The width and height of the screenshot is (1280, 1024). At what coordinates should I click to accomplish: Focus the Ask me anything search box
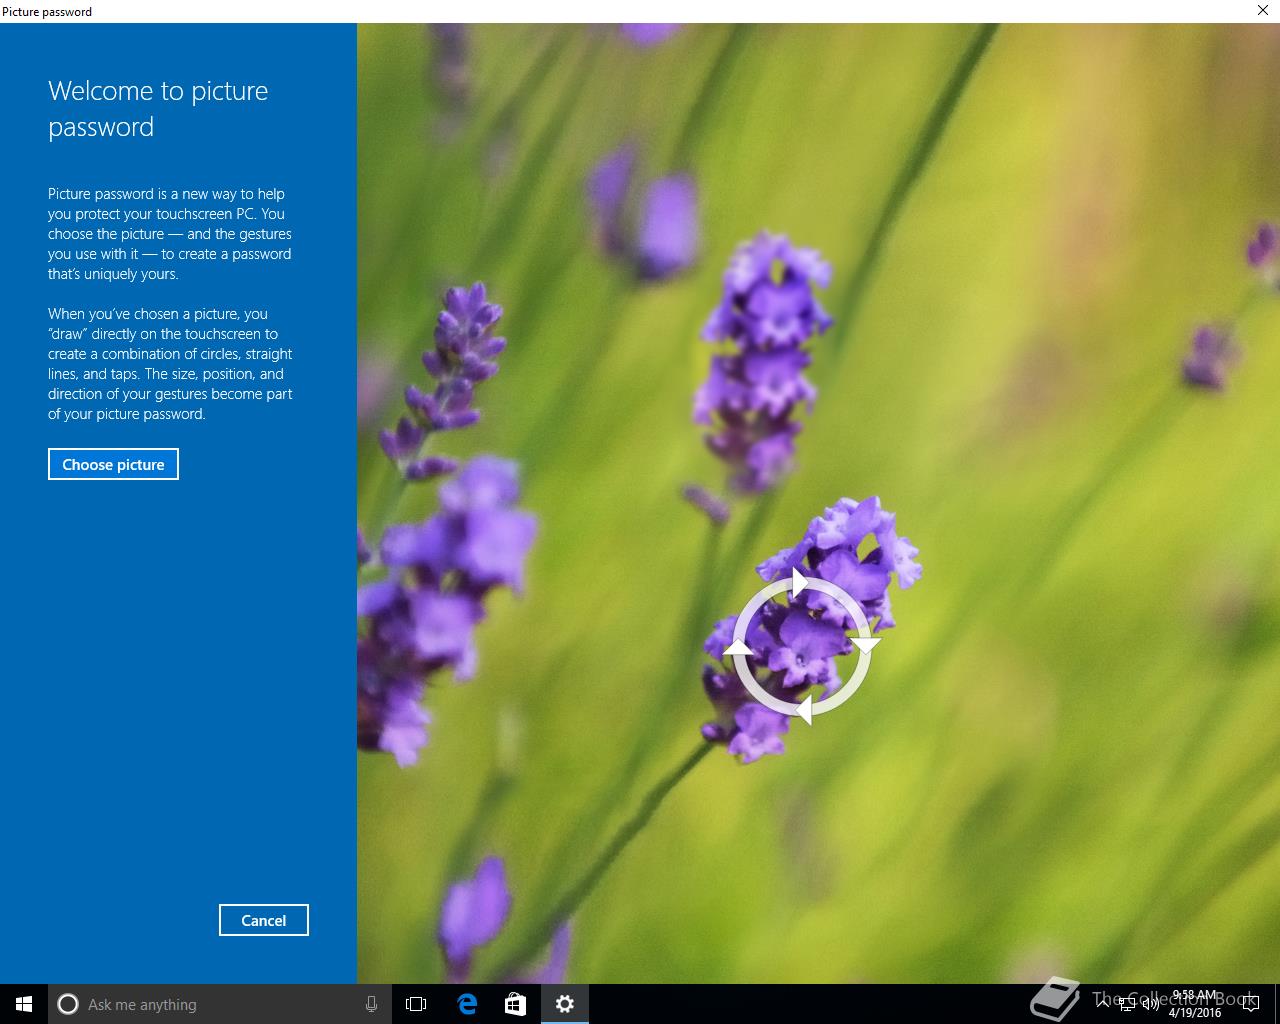coord(220,1004)
